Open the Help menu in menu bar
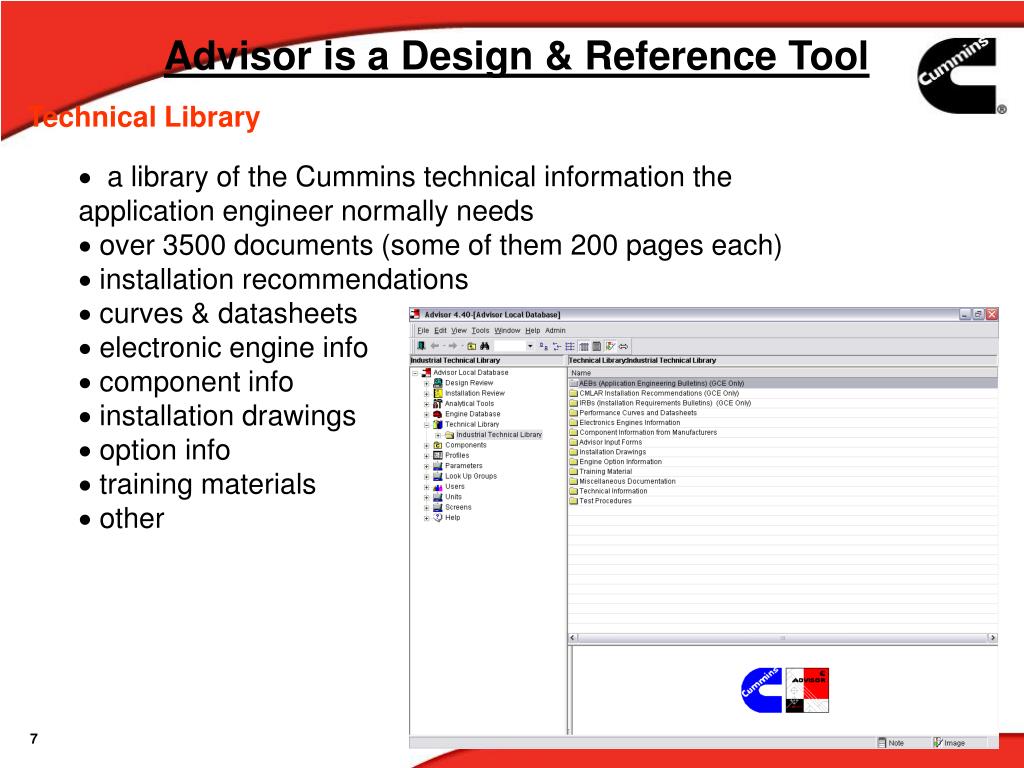The image size is (1024, 768). (533, 330)
